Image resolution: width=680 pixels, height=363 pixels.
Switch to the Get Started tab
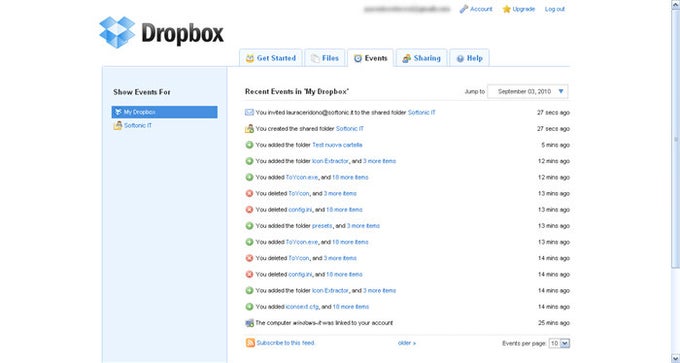pos(271,58)
